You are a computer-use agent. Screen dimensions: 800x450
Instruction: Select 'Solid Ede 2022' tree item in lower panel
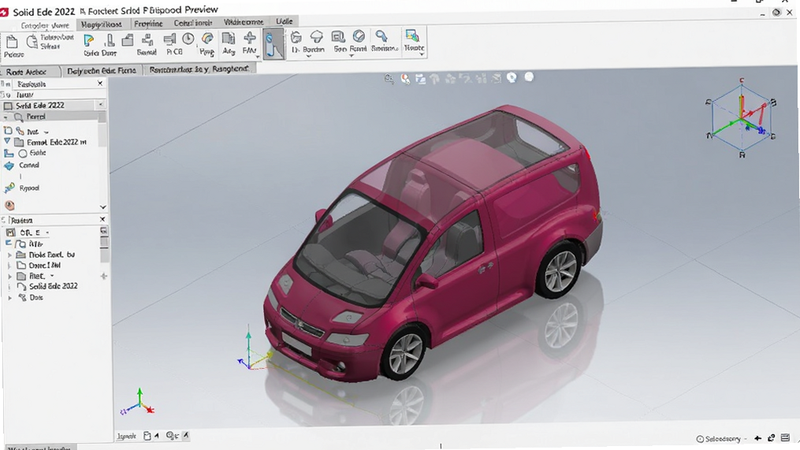pyautogui.click(x=53, y=286)
